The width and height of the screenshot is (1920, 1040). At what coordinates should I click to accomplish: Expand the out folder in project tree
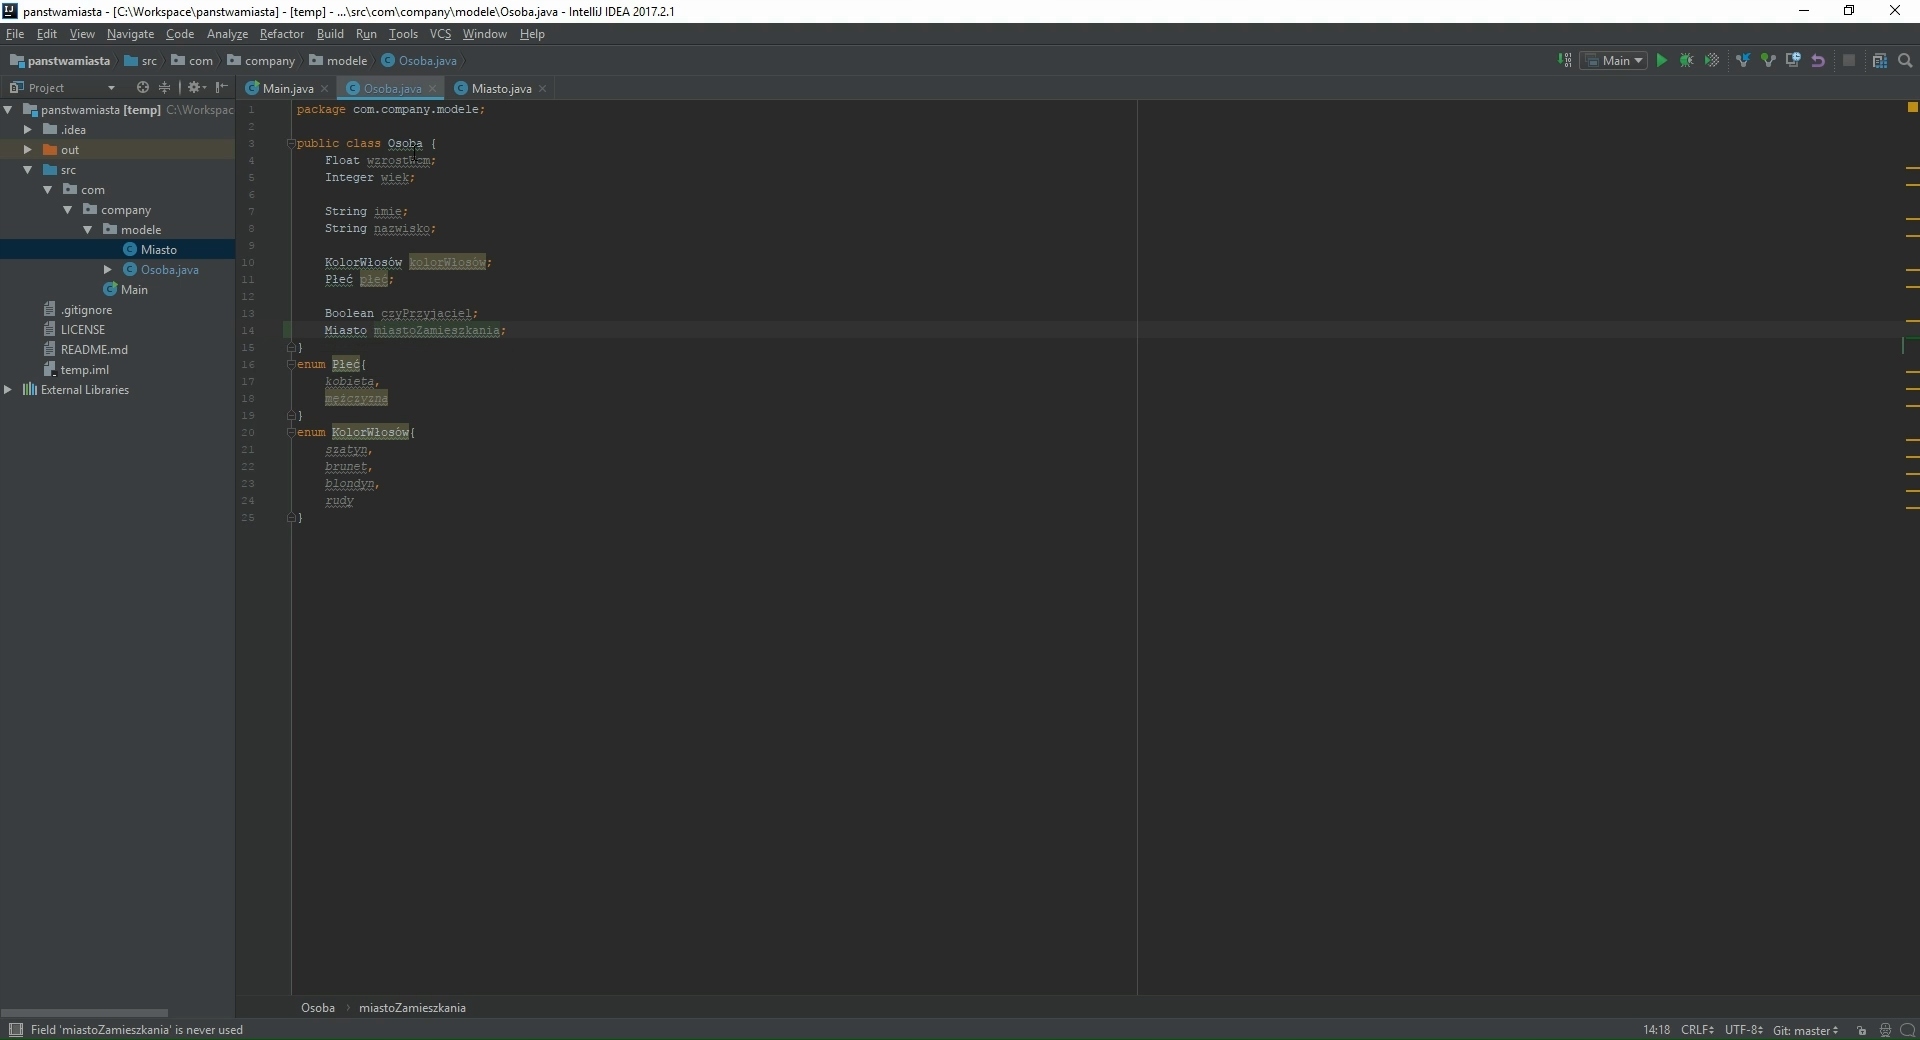coord(28,150)
